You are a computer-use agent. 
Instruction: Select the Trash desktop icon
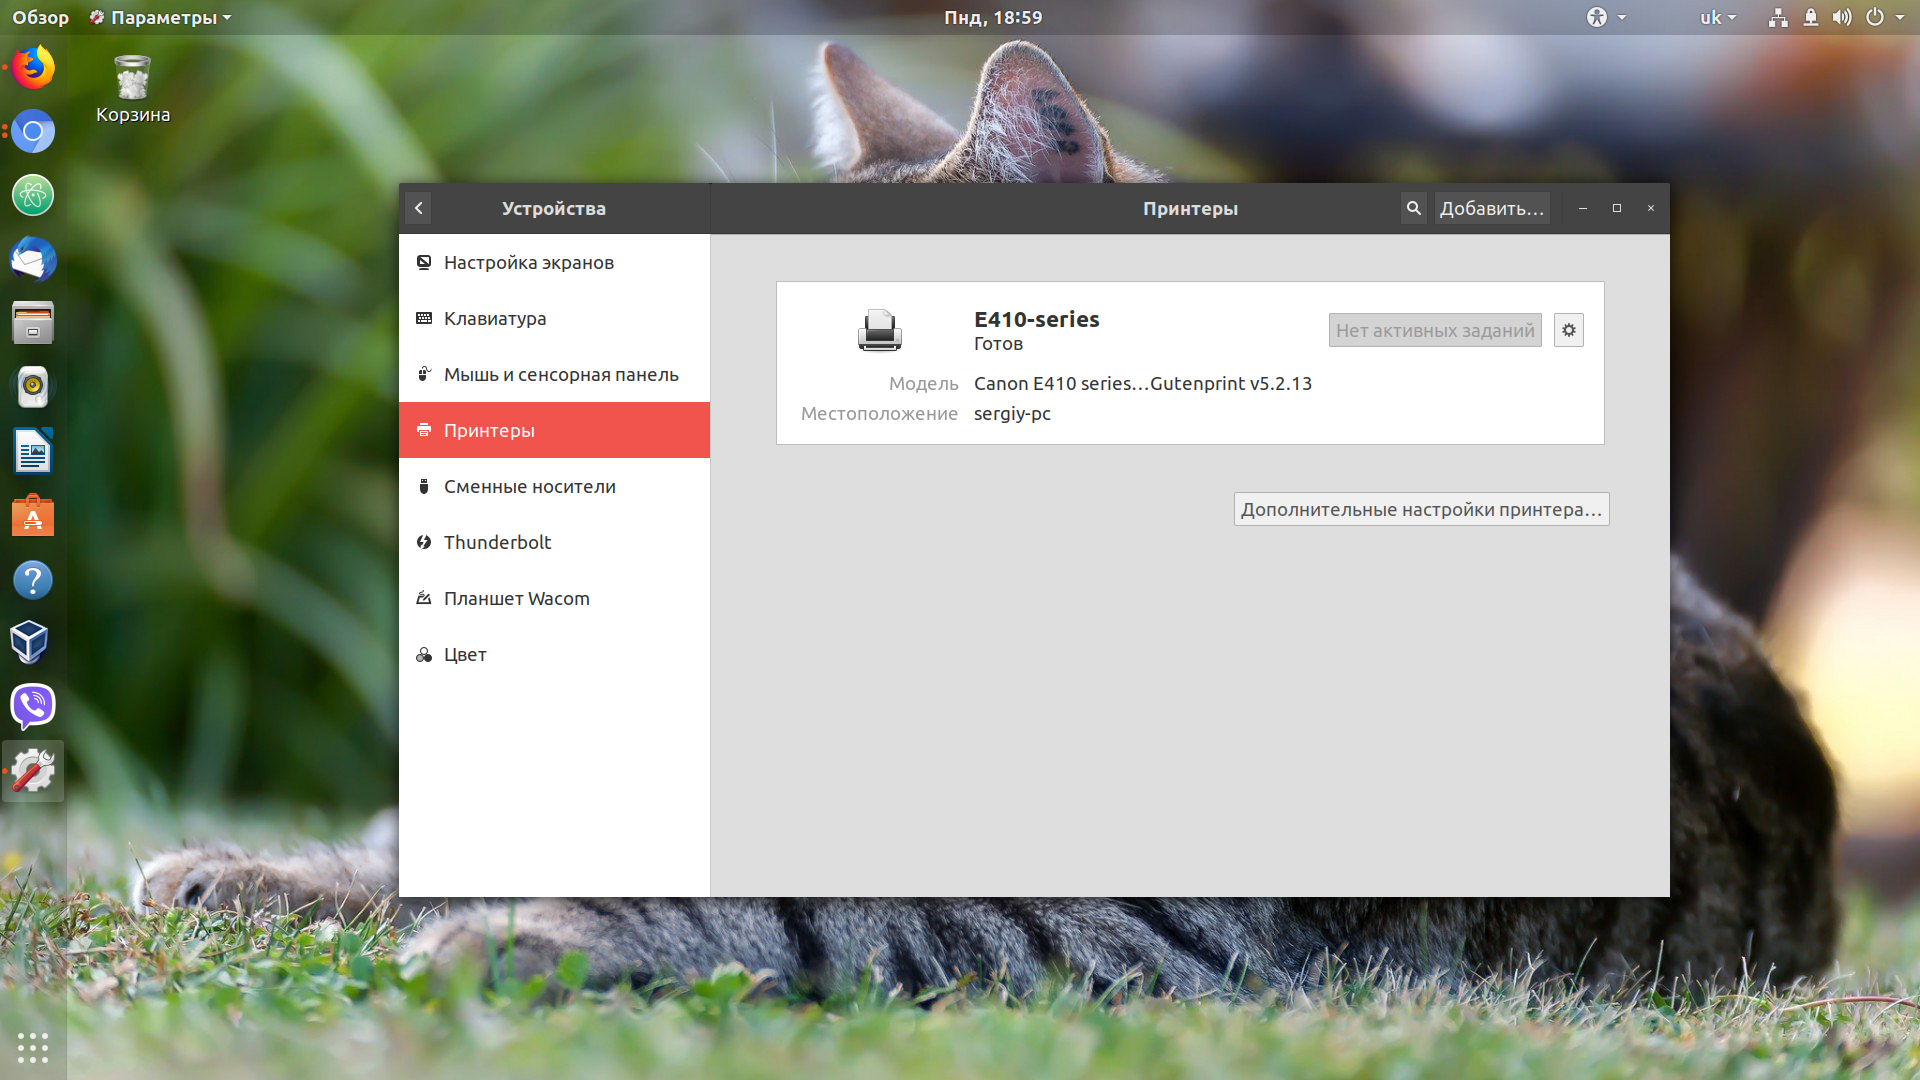133,89
